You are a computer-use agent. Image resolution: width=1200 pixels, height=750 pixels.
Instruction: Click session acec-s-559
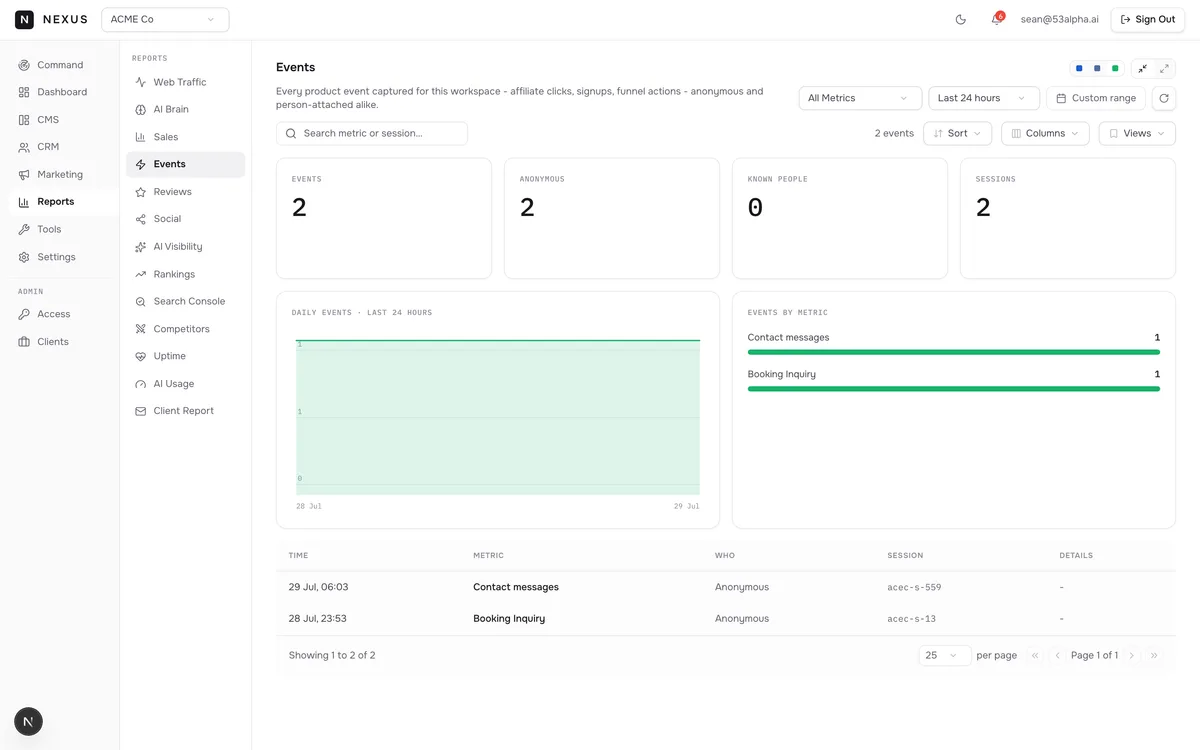914,588
